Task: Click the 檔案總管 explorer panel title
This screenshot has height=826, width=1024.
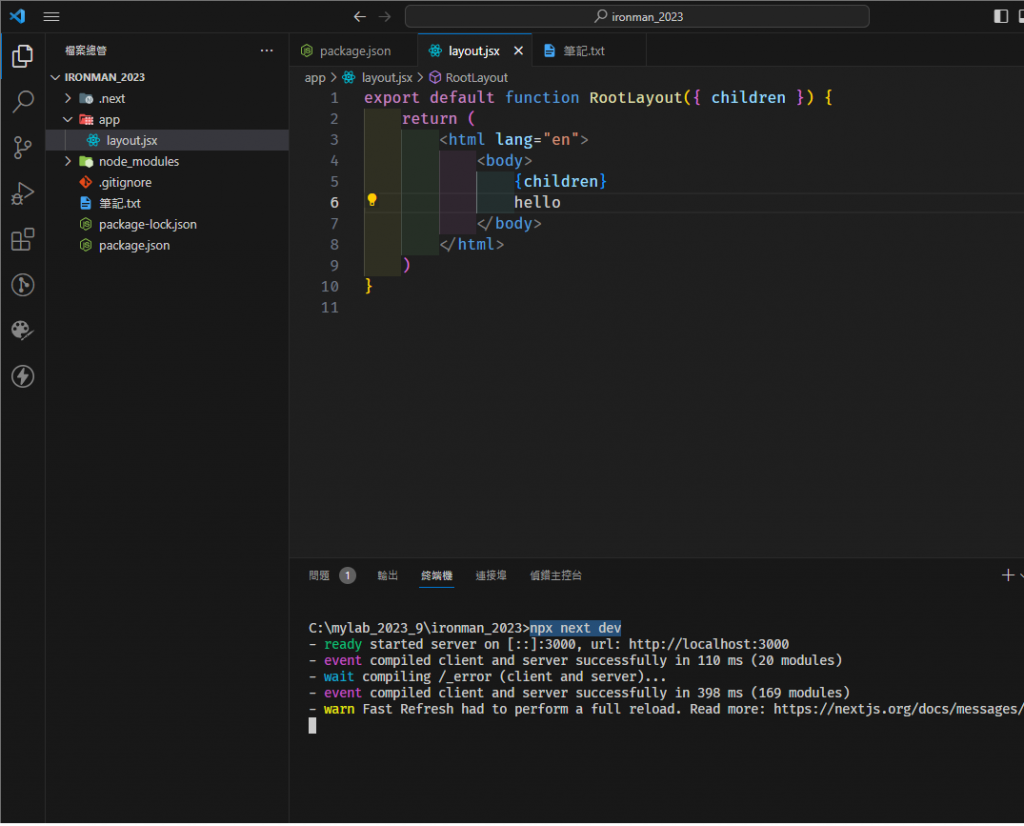Action: [x=86, y=51]
